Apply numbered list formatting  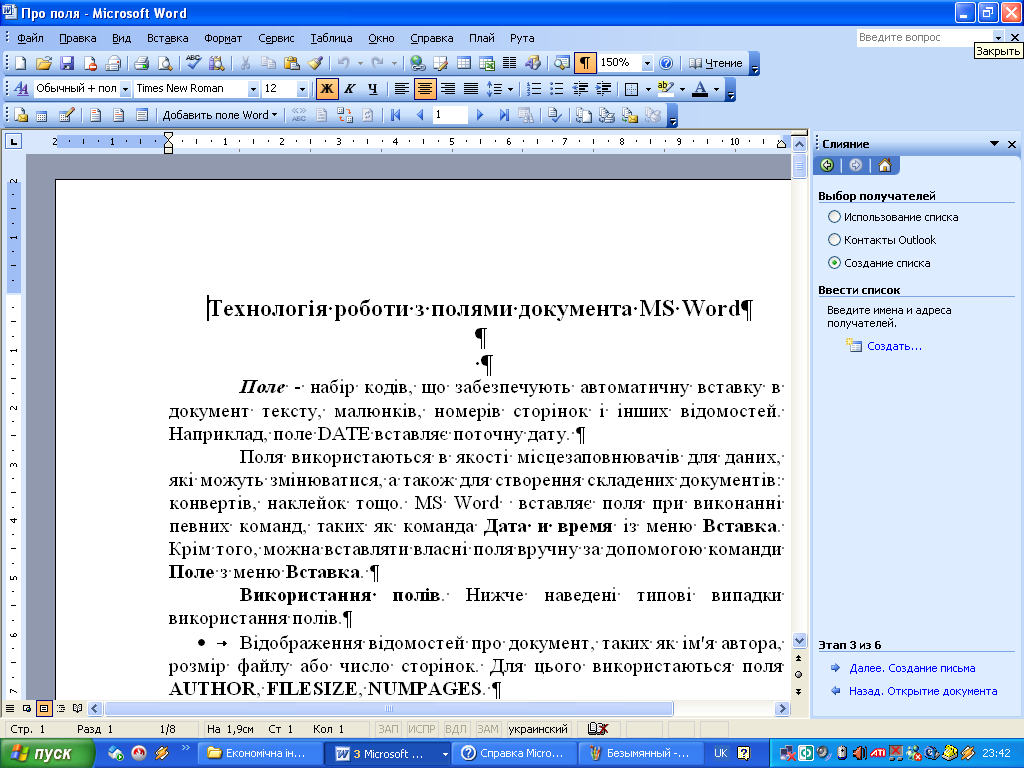(x=534, y=88)
